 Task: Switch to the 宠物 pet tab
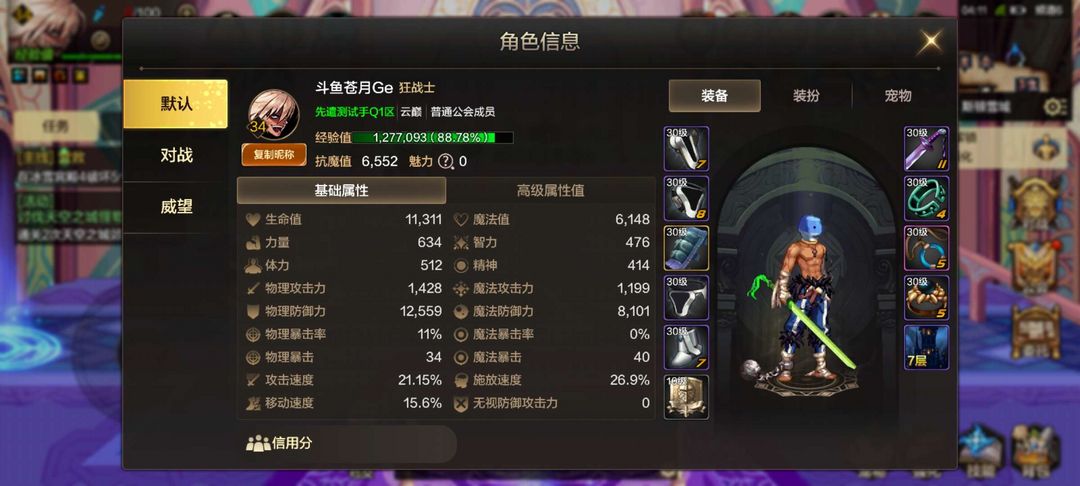[897, 96]
